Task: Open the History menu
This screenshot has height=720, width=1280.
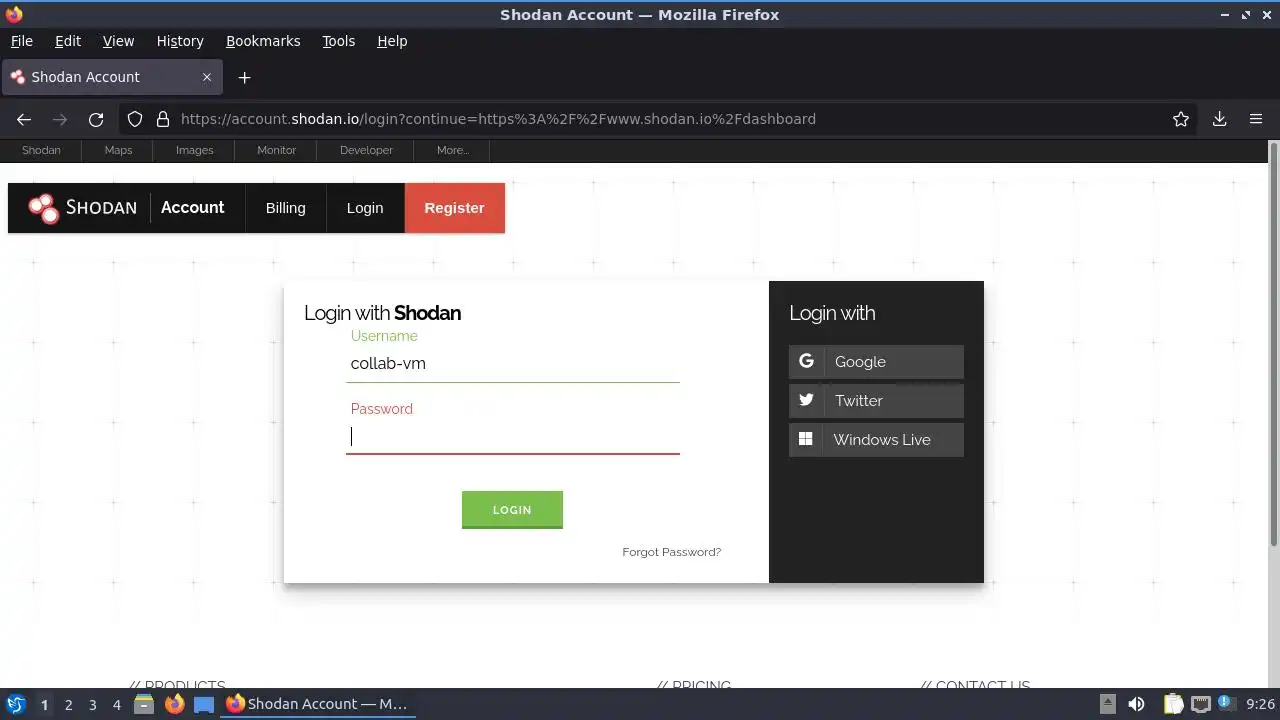Action: click(x=180, y=41)
